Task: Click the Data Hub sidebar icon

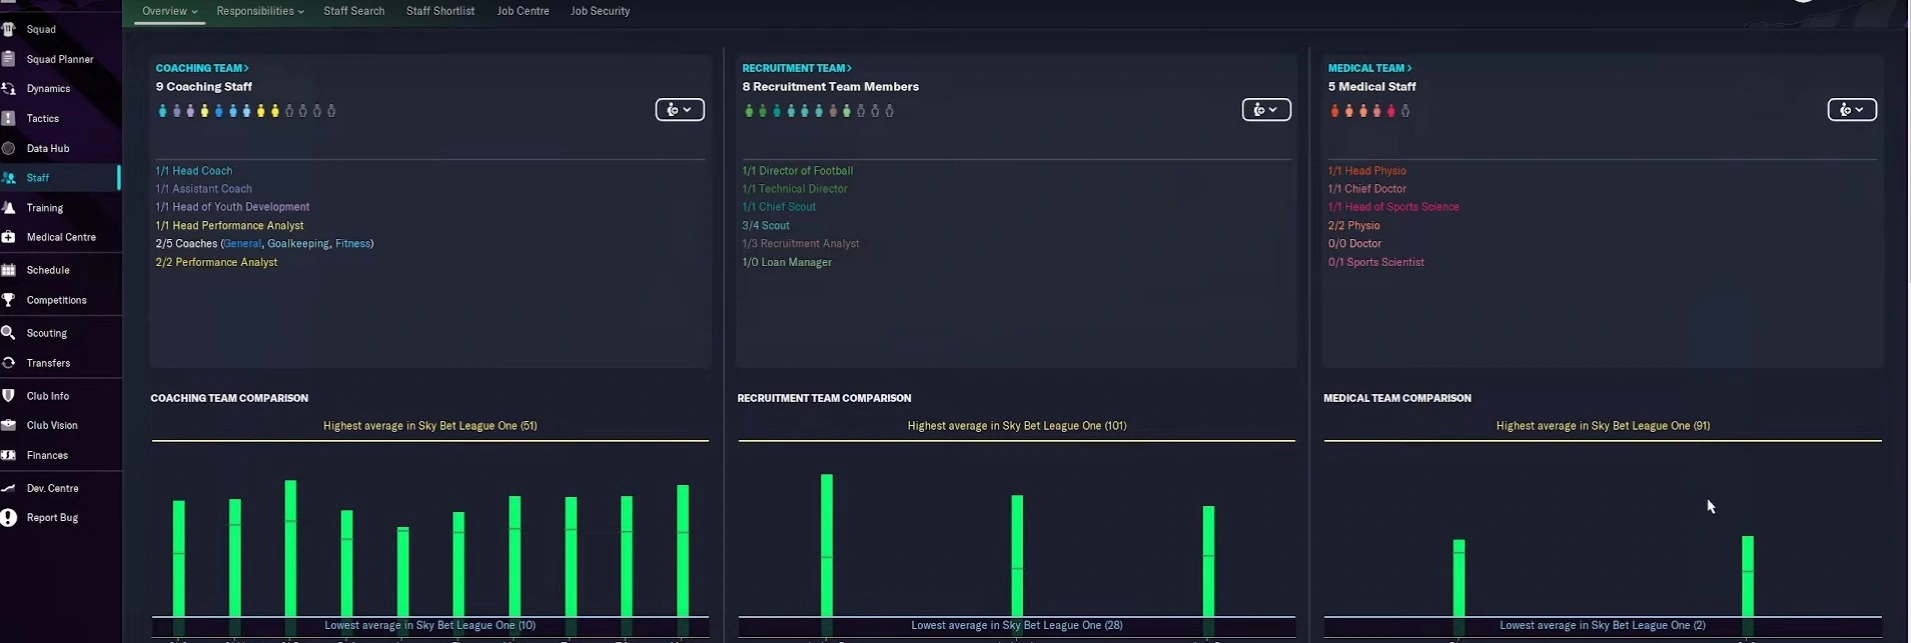Action: click(9, 148)
